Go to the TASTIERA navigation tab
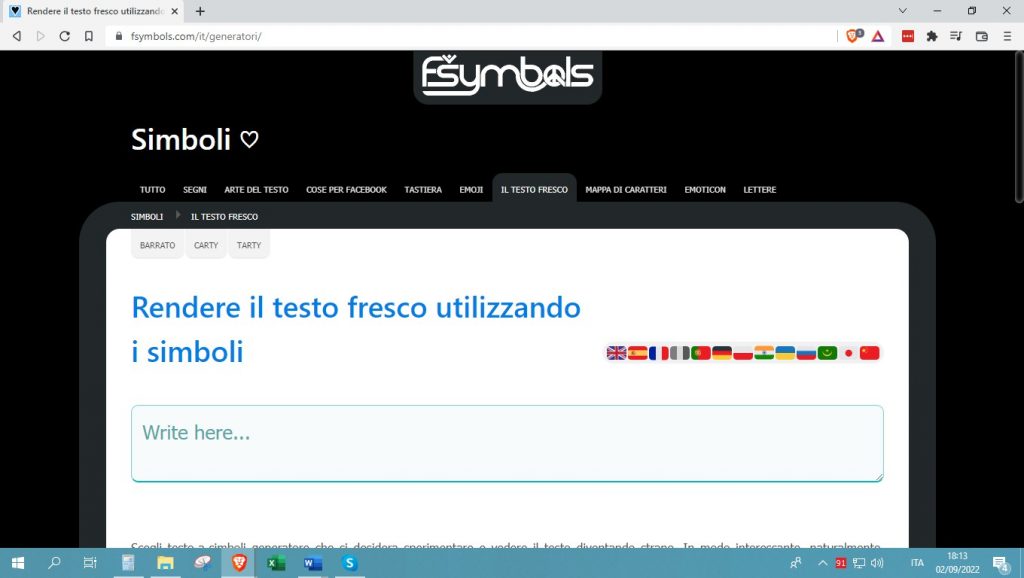Viewport: 1024px width, 578px height. [423, 189]
